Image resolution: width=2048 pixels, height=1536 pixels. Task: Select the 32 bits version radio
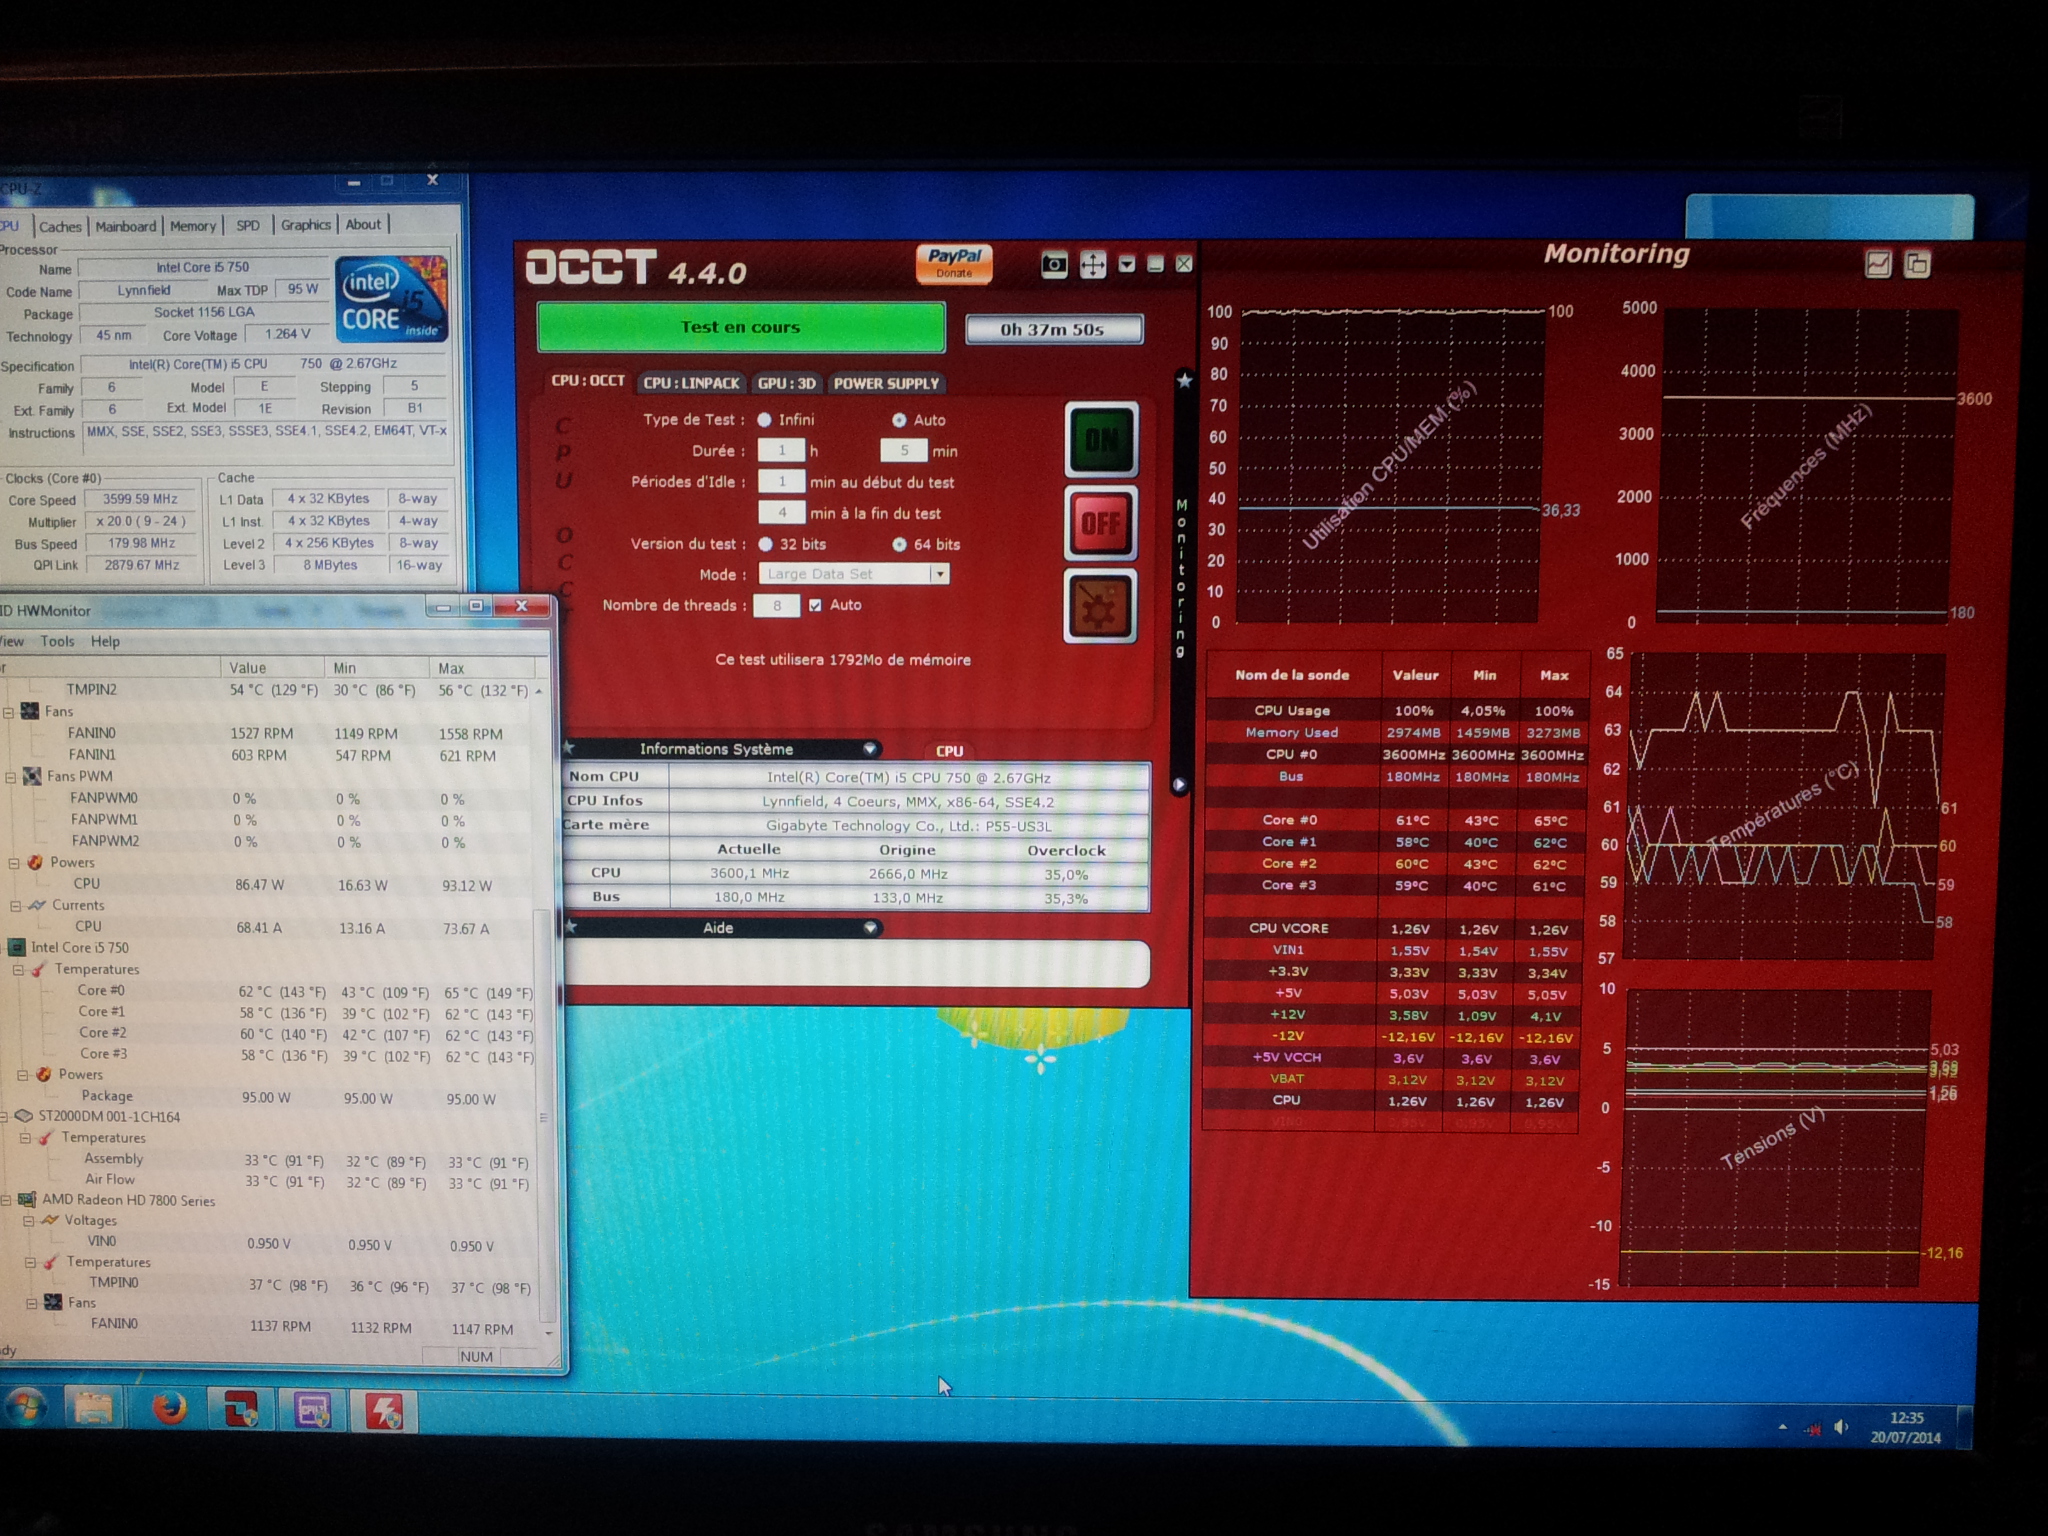[x=766, y=545]
